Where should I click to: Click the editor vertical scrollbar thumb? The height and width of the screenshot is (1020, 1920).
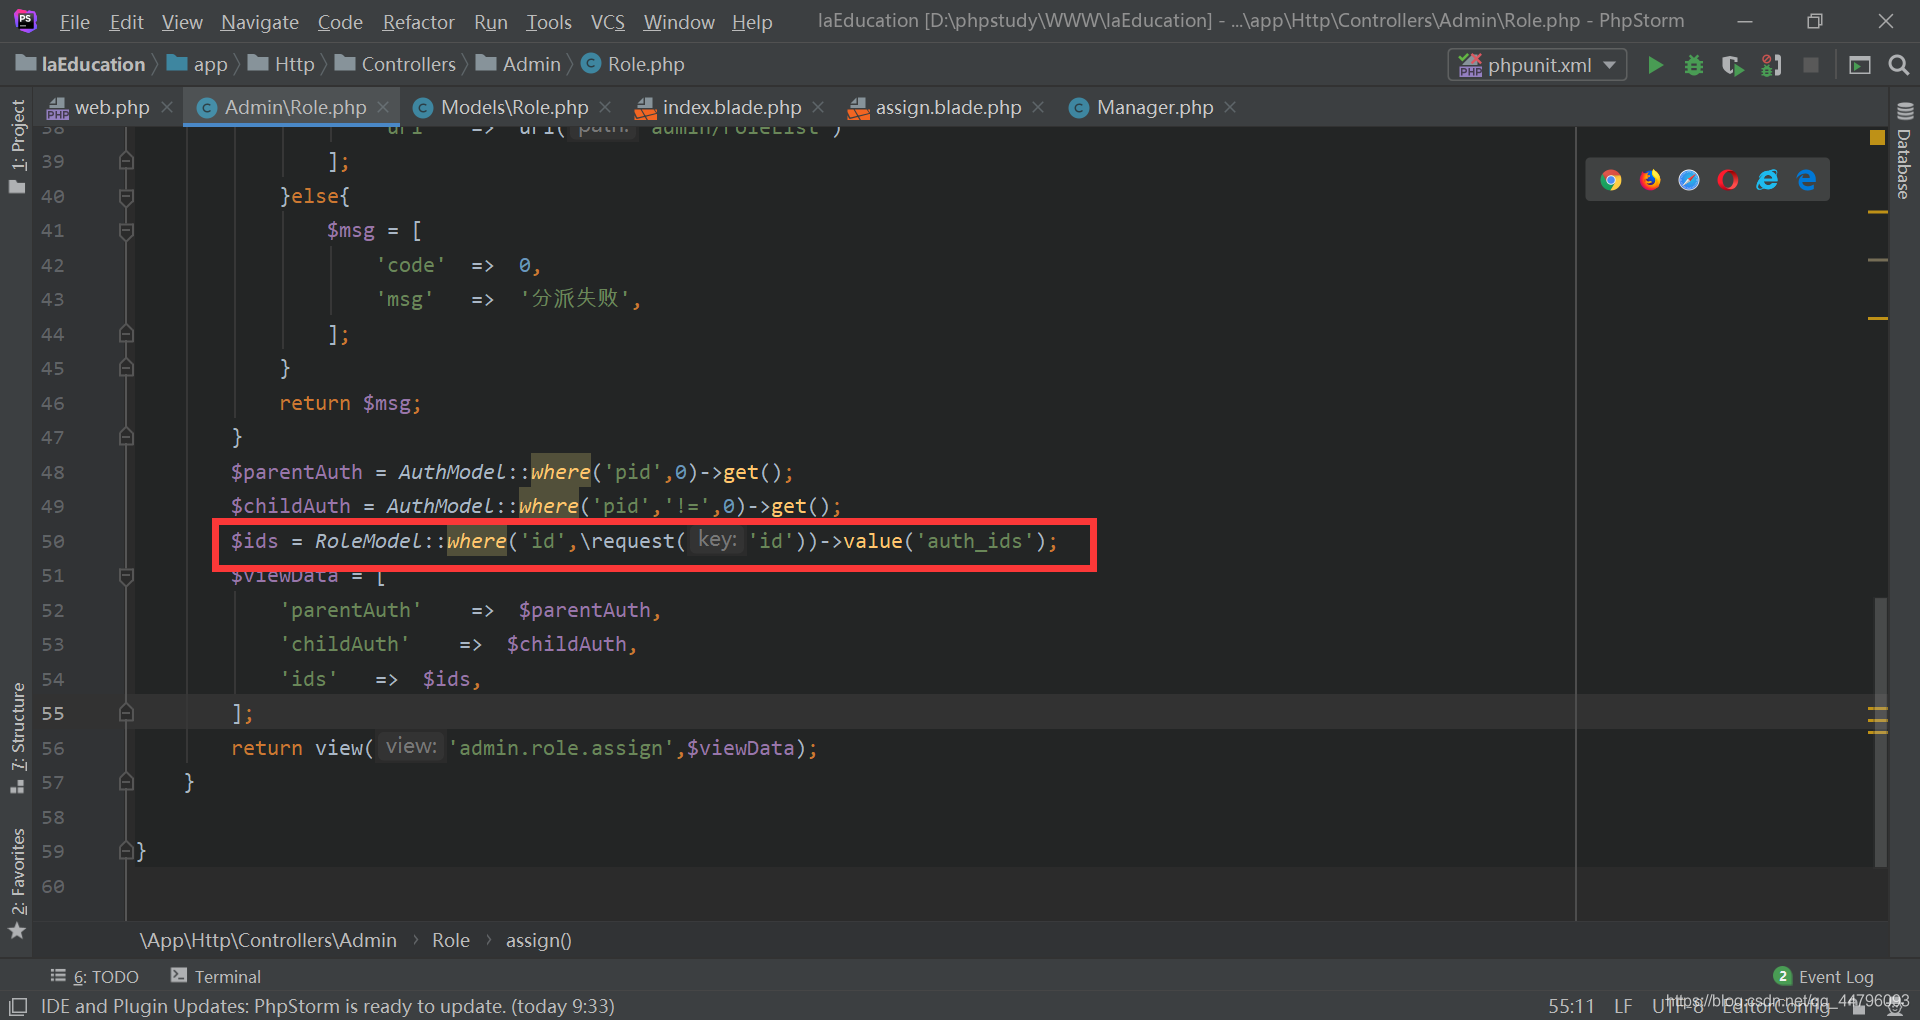click(1880, 732)
